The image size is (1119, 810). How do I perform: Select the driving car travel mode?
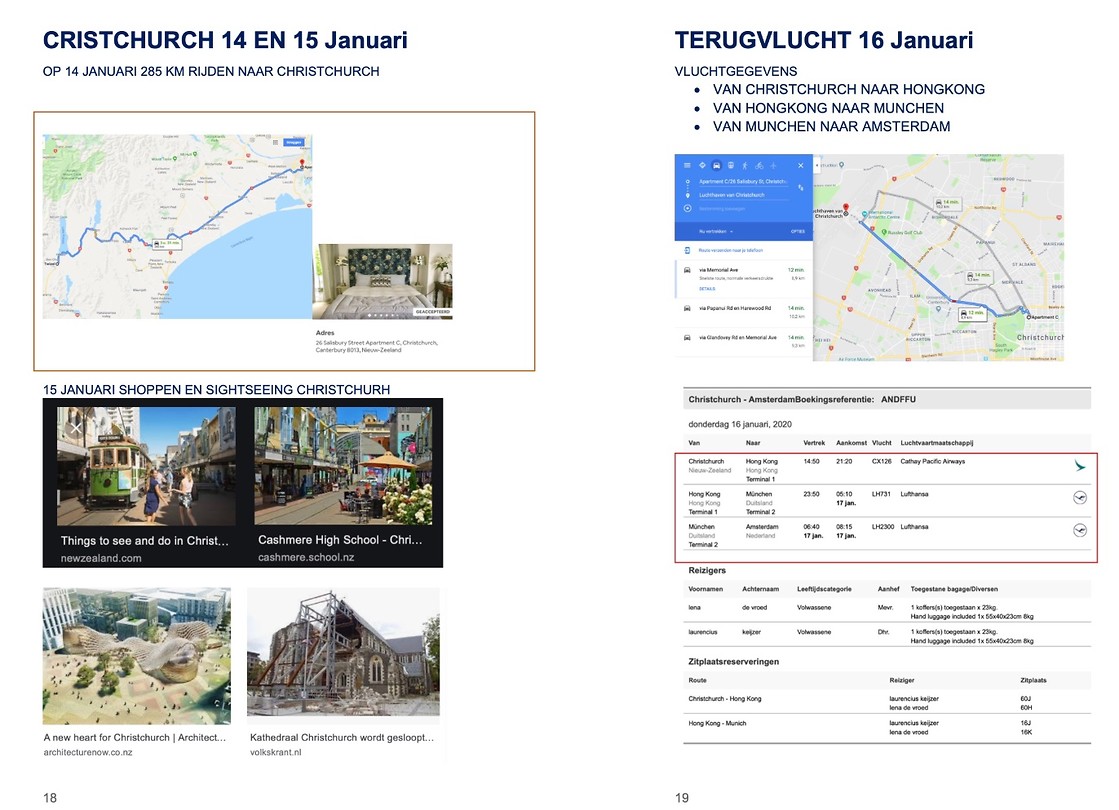[717, 166]
